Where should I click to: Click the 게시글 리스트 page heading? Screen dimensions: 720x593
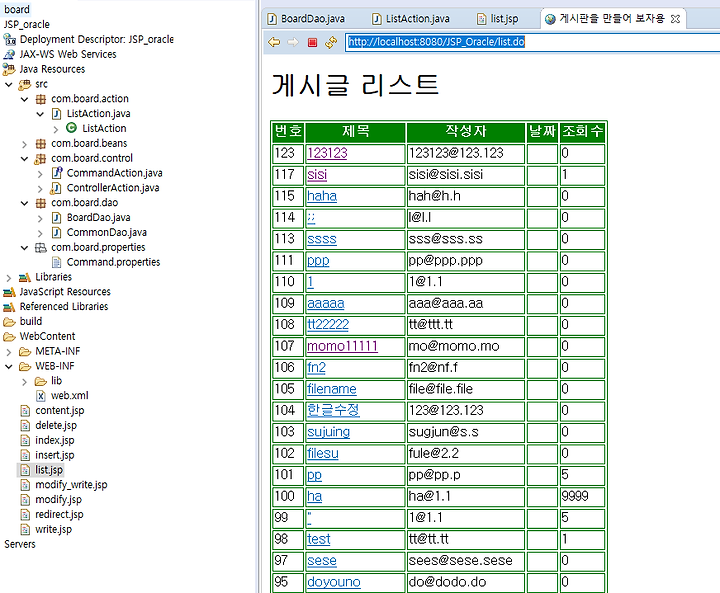point(355,86)
